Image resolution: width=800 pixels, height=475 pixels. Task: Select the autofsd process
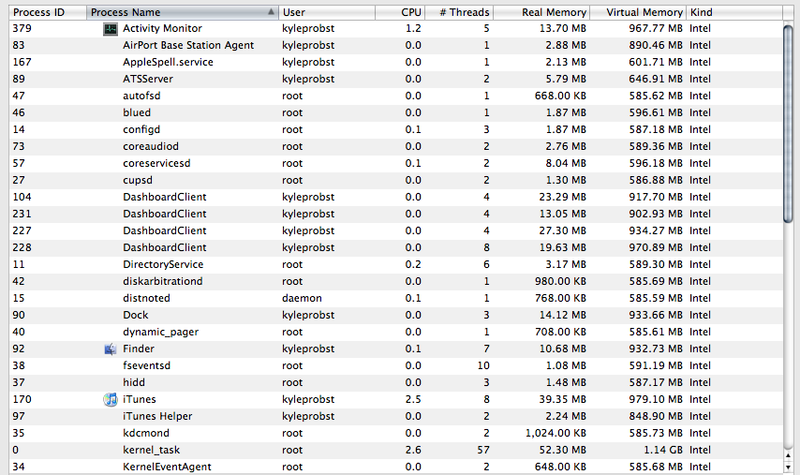click(395, 96)
